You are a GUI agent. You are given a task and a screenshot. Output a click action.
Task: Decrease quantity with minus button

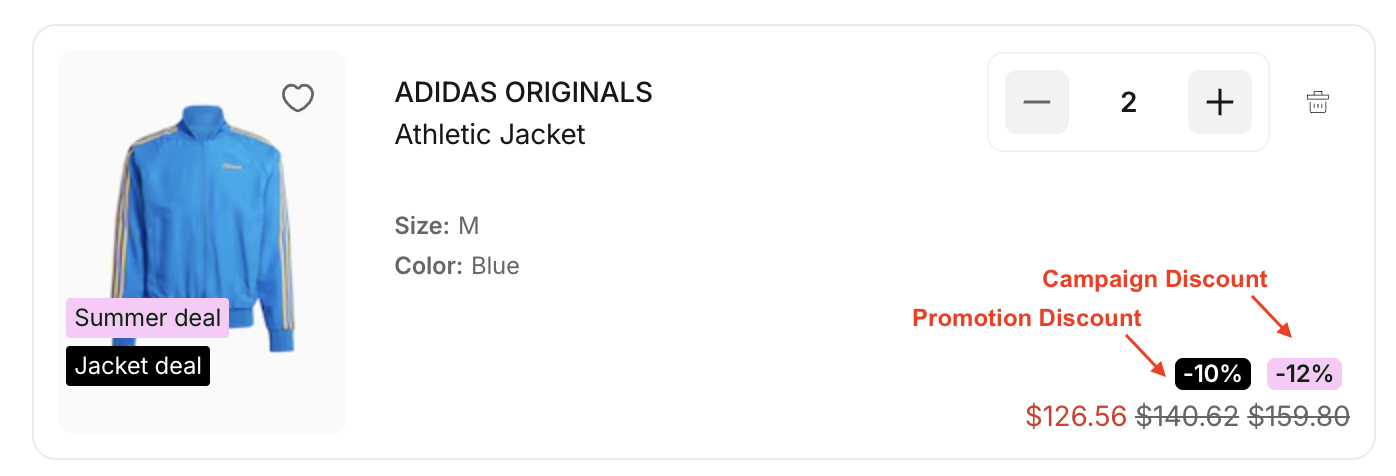1037,102
